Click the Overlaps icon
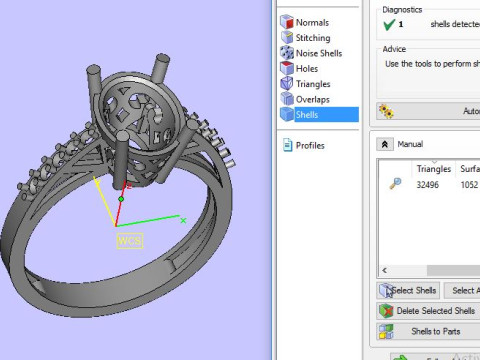Viewport: 480px width, 360px height. click(x=287, y=99)
